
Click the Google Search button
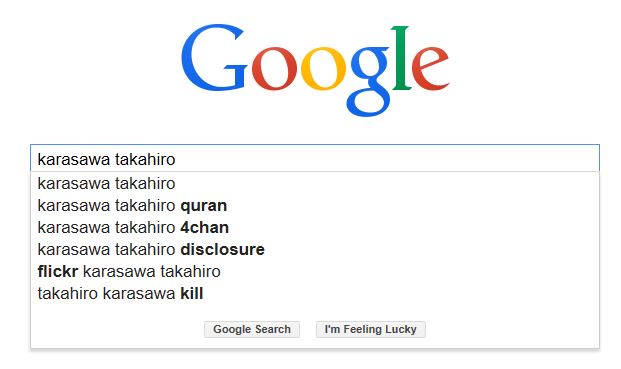pyautogui.click(x=252, y=329)
